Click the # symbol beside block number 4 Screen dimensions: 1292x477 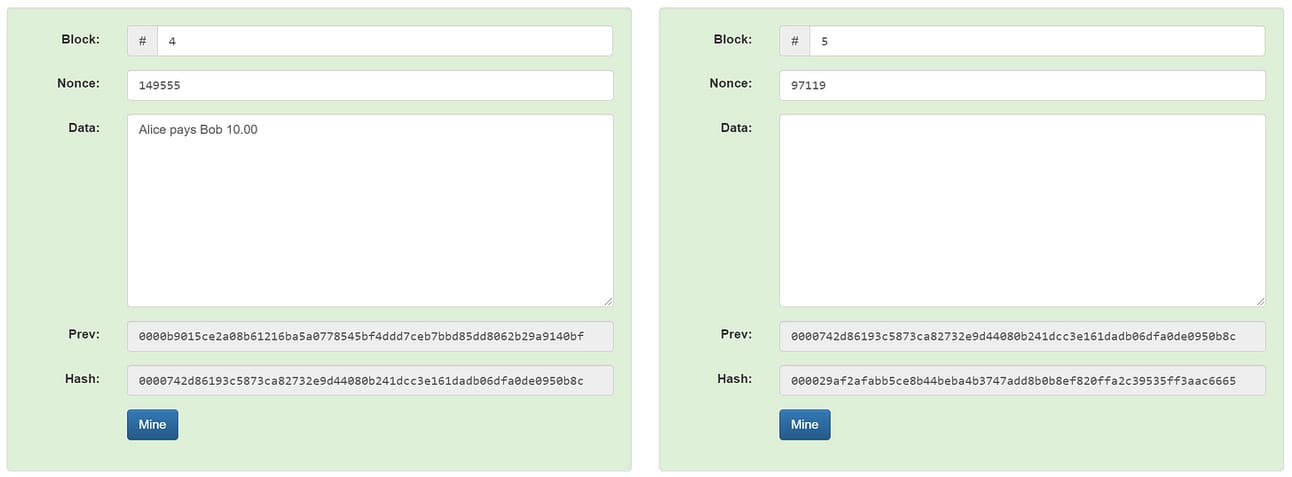[x=142, y=41]
